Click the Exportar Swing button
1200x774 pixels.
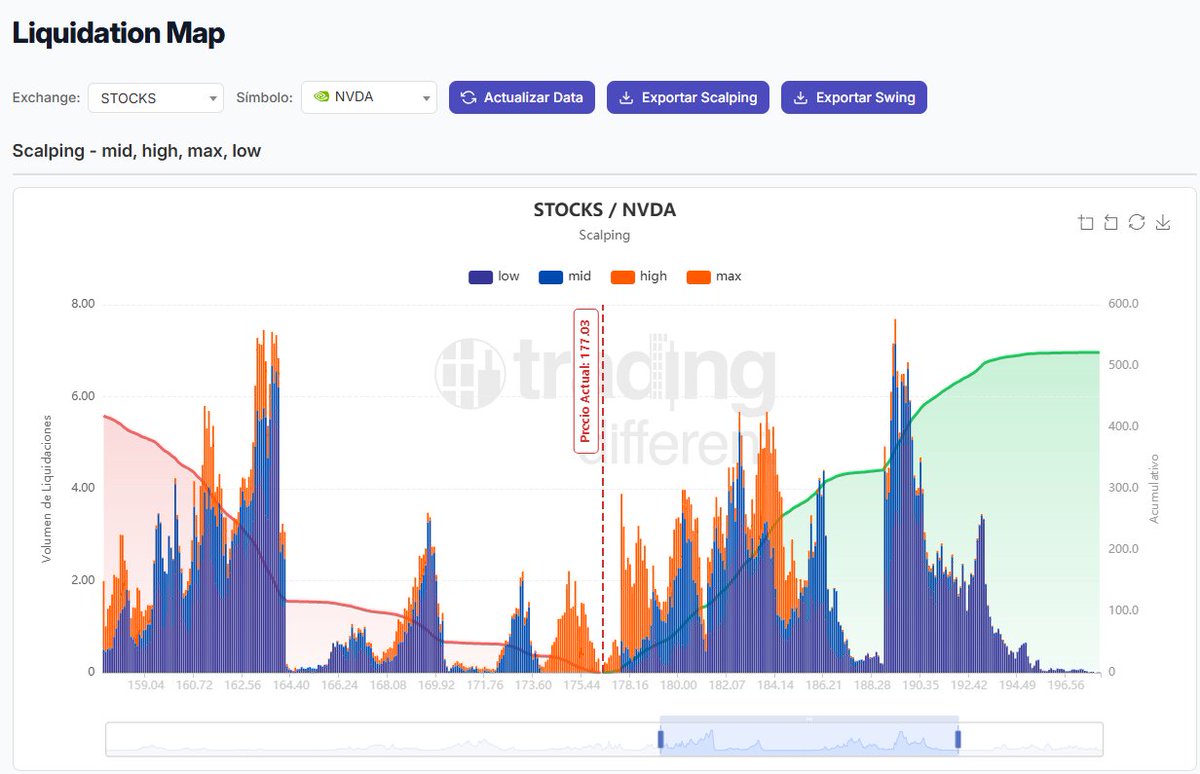pyautogui.click(x=854, y=98)
